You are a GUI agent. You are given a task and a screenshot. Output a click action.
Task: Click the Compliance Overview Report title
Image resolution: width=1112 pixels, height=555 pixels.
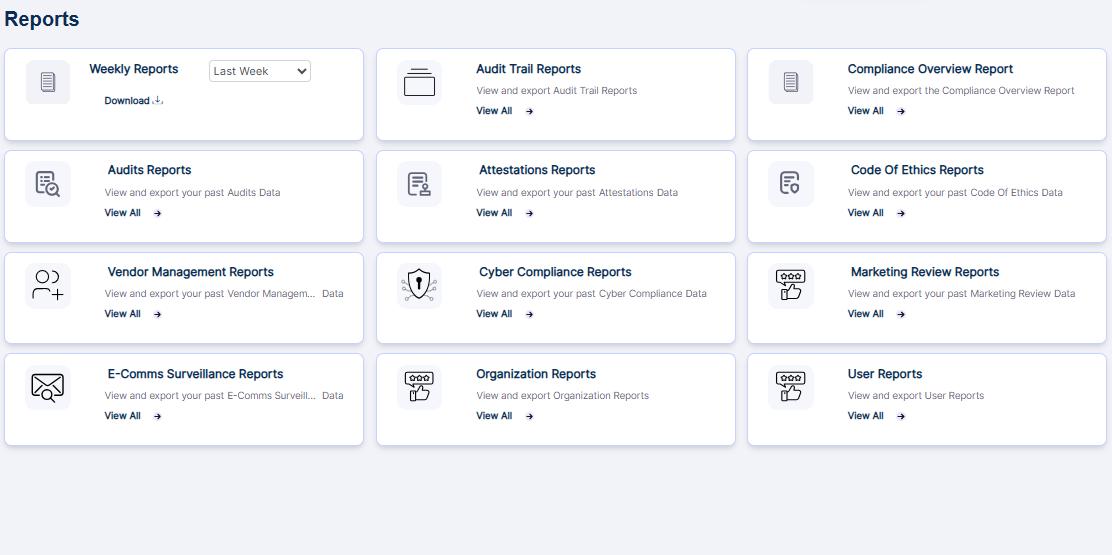click(x=930, y=69)
